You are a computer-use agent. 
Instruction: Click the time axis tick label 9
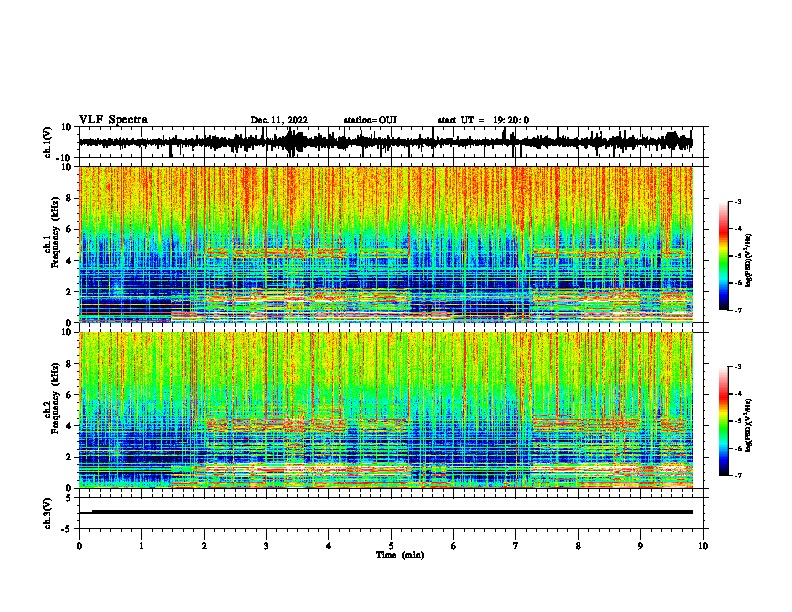640,546
